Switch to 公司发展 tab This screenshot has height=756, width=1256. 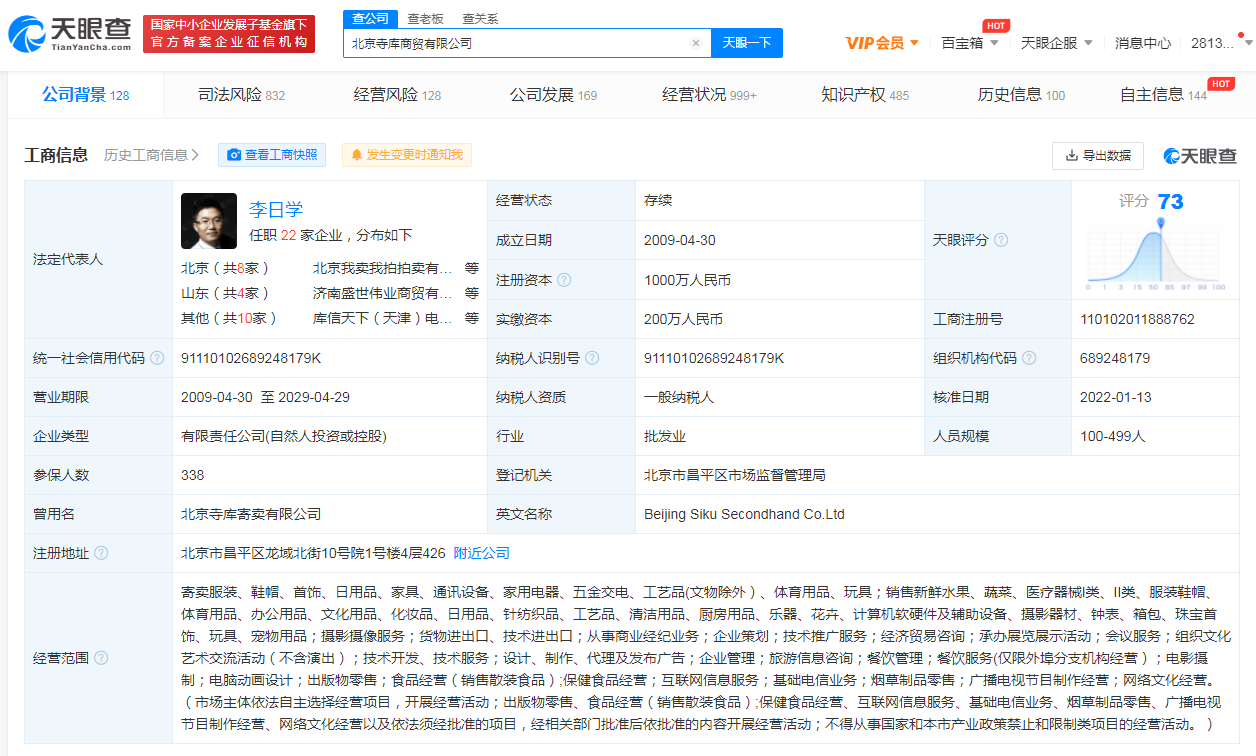(553, 95)
